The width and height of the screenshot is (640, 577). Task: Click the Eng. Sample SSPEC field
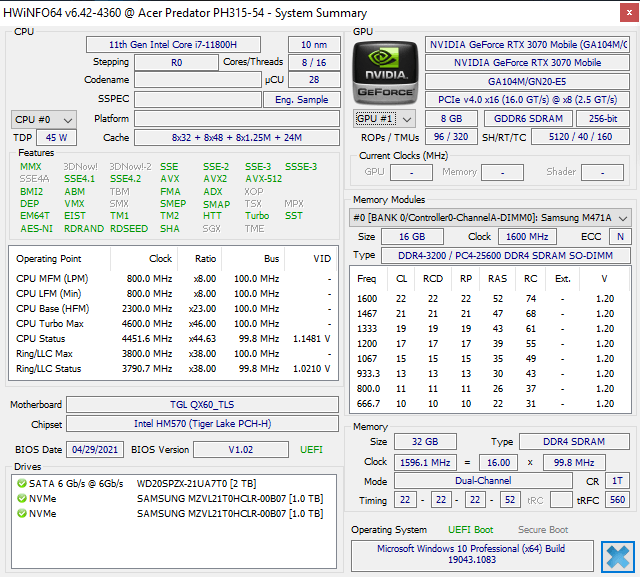pyautogui.click(x=302, y=99)
